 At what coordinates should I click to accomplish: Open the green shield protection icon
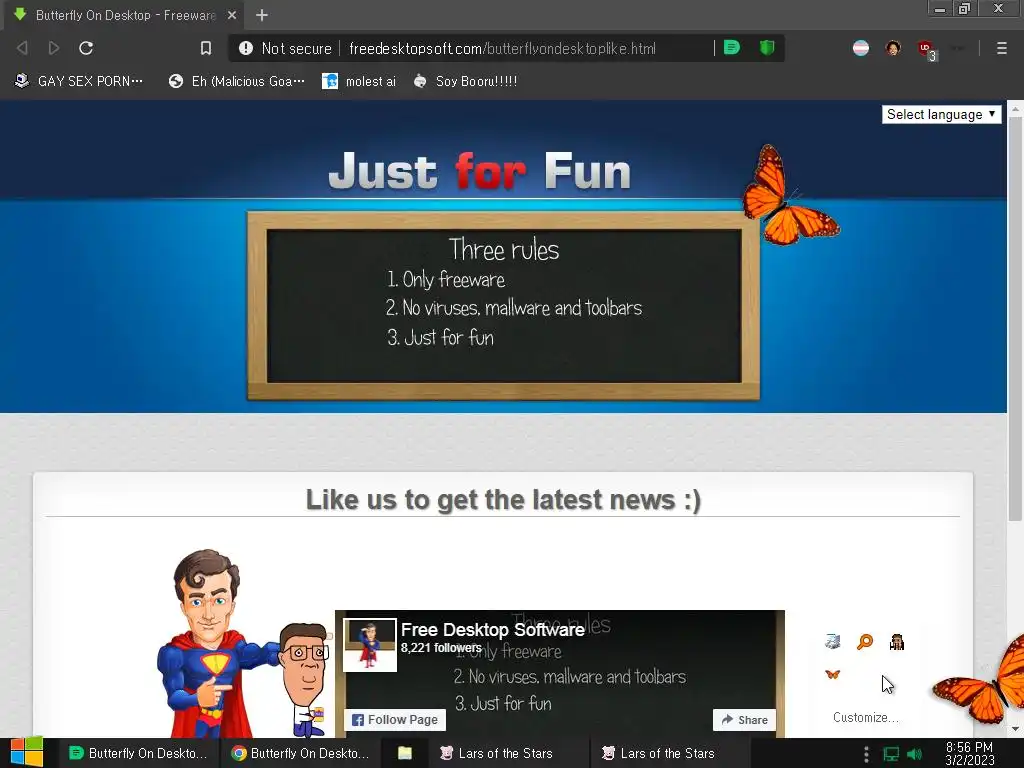pos(767,48)
